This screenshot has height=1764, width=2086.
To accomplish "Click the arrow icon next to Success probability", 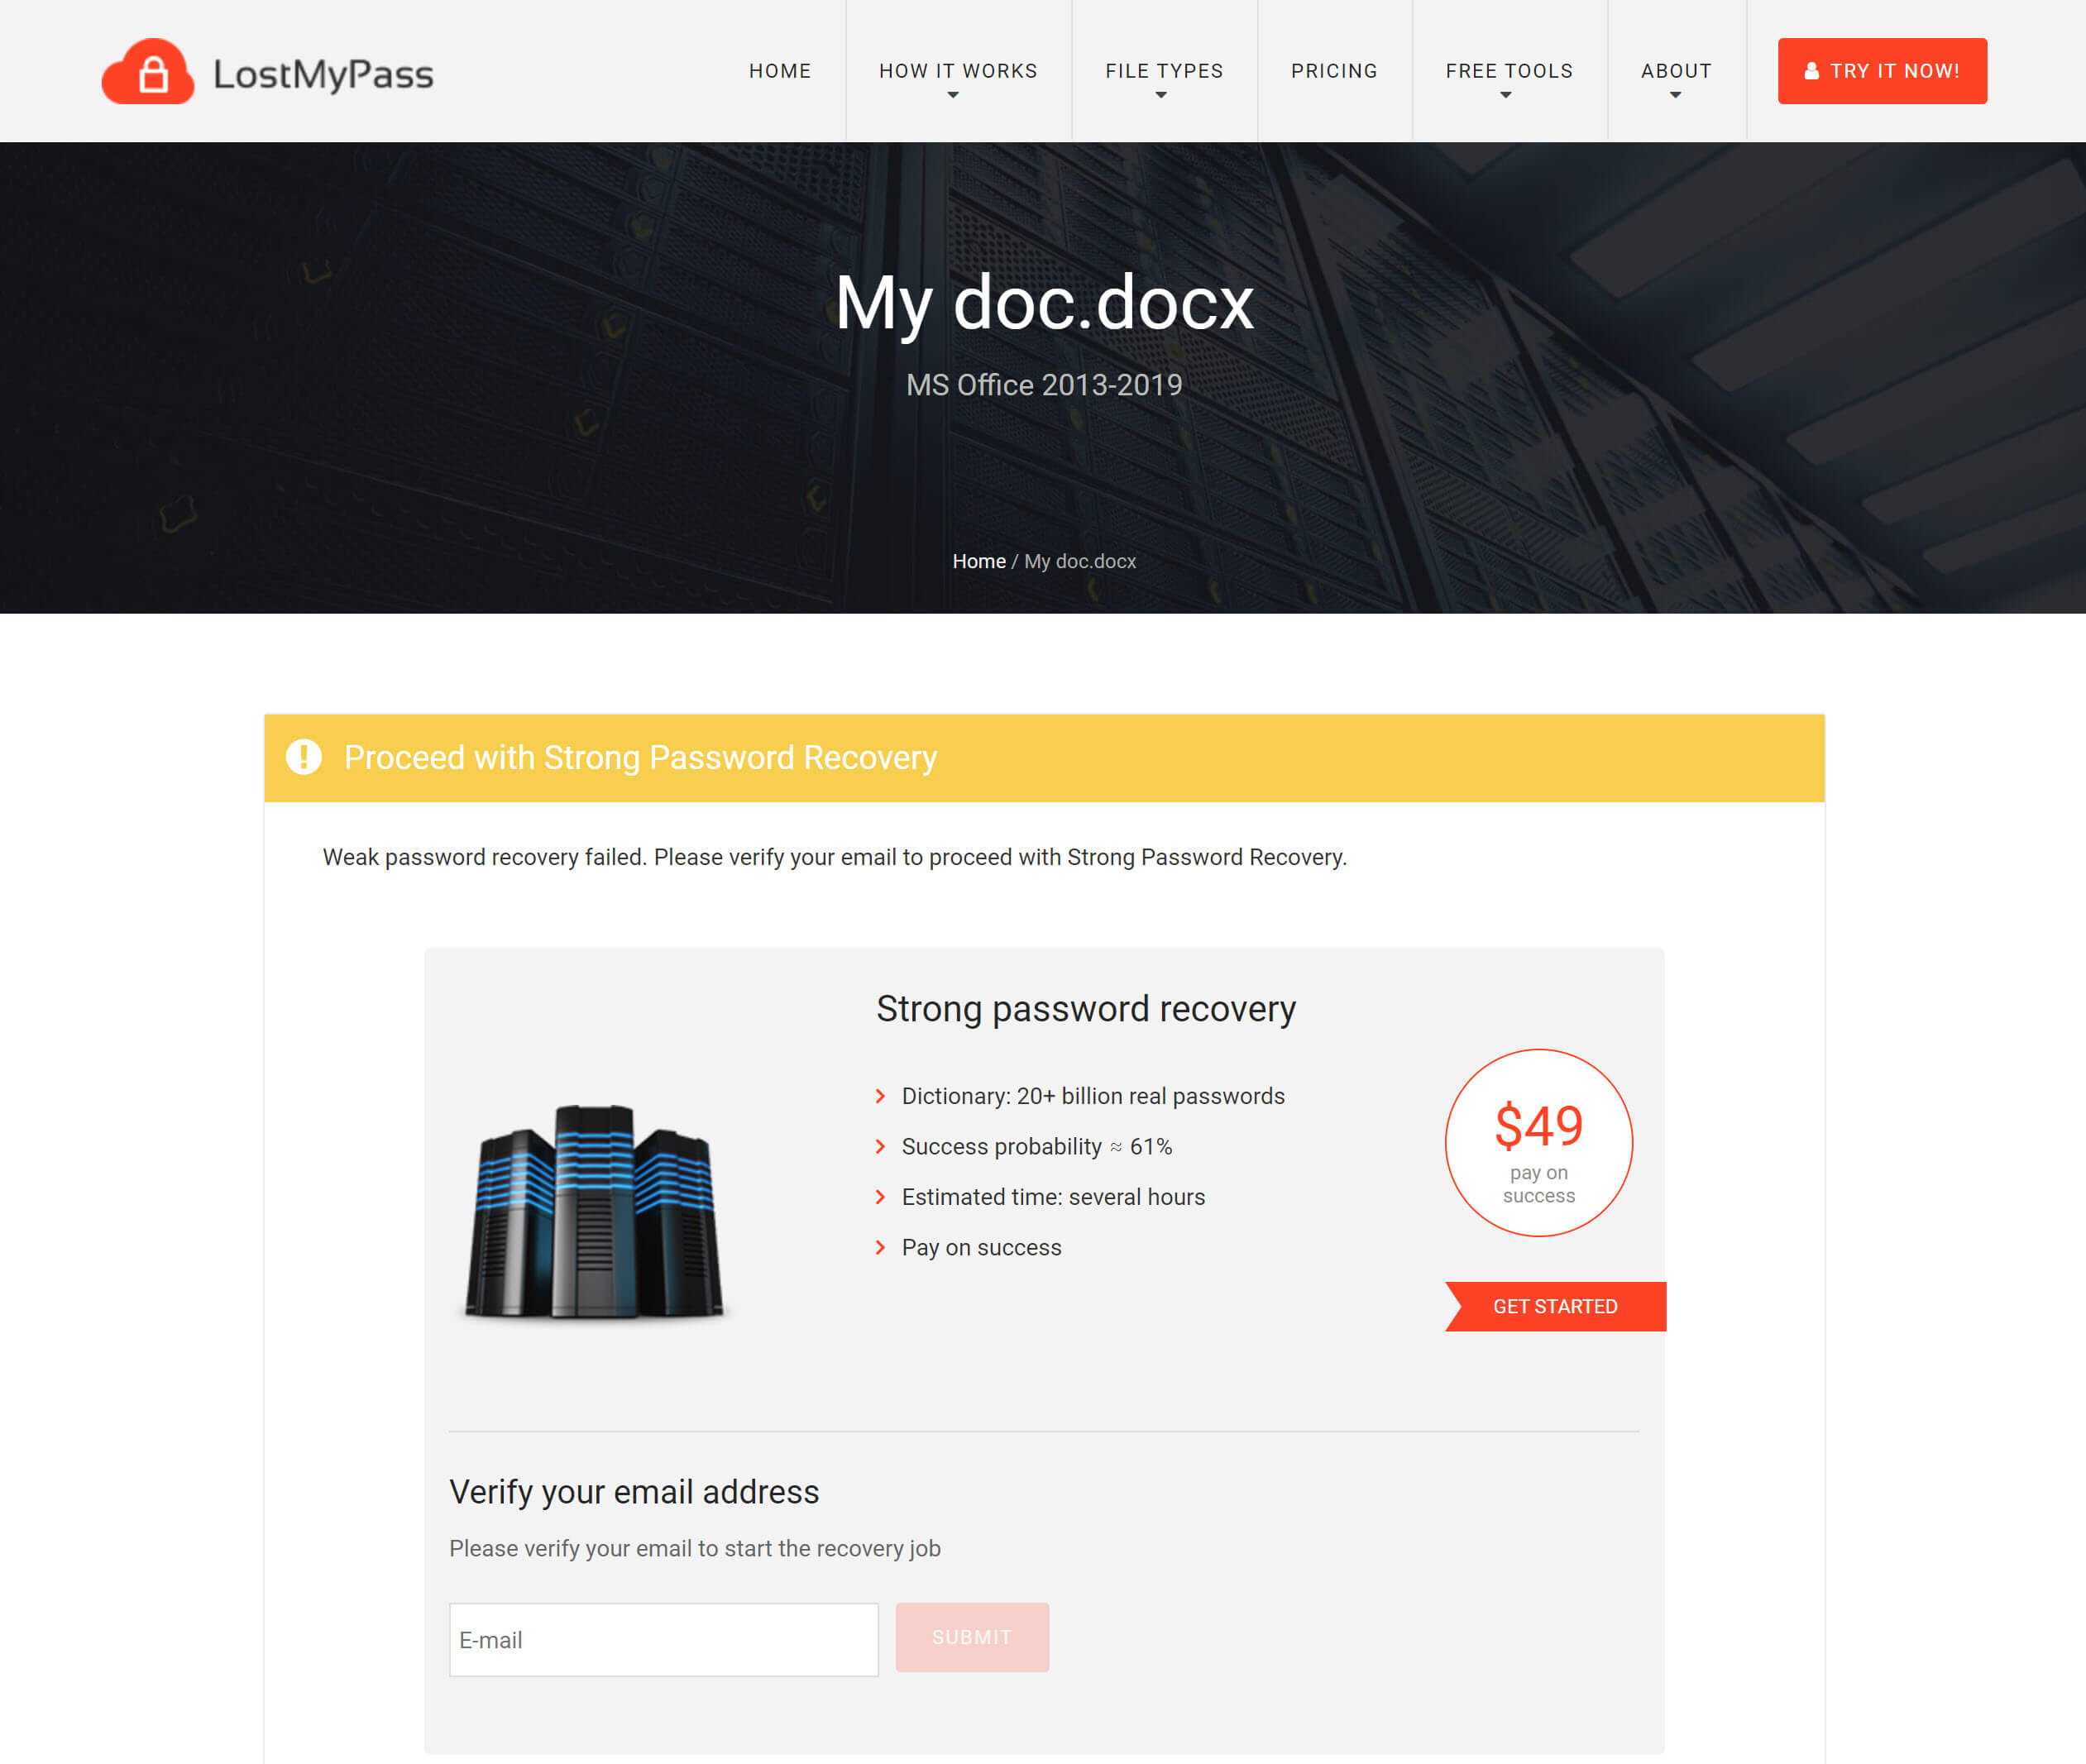I will (878, 1146).
